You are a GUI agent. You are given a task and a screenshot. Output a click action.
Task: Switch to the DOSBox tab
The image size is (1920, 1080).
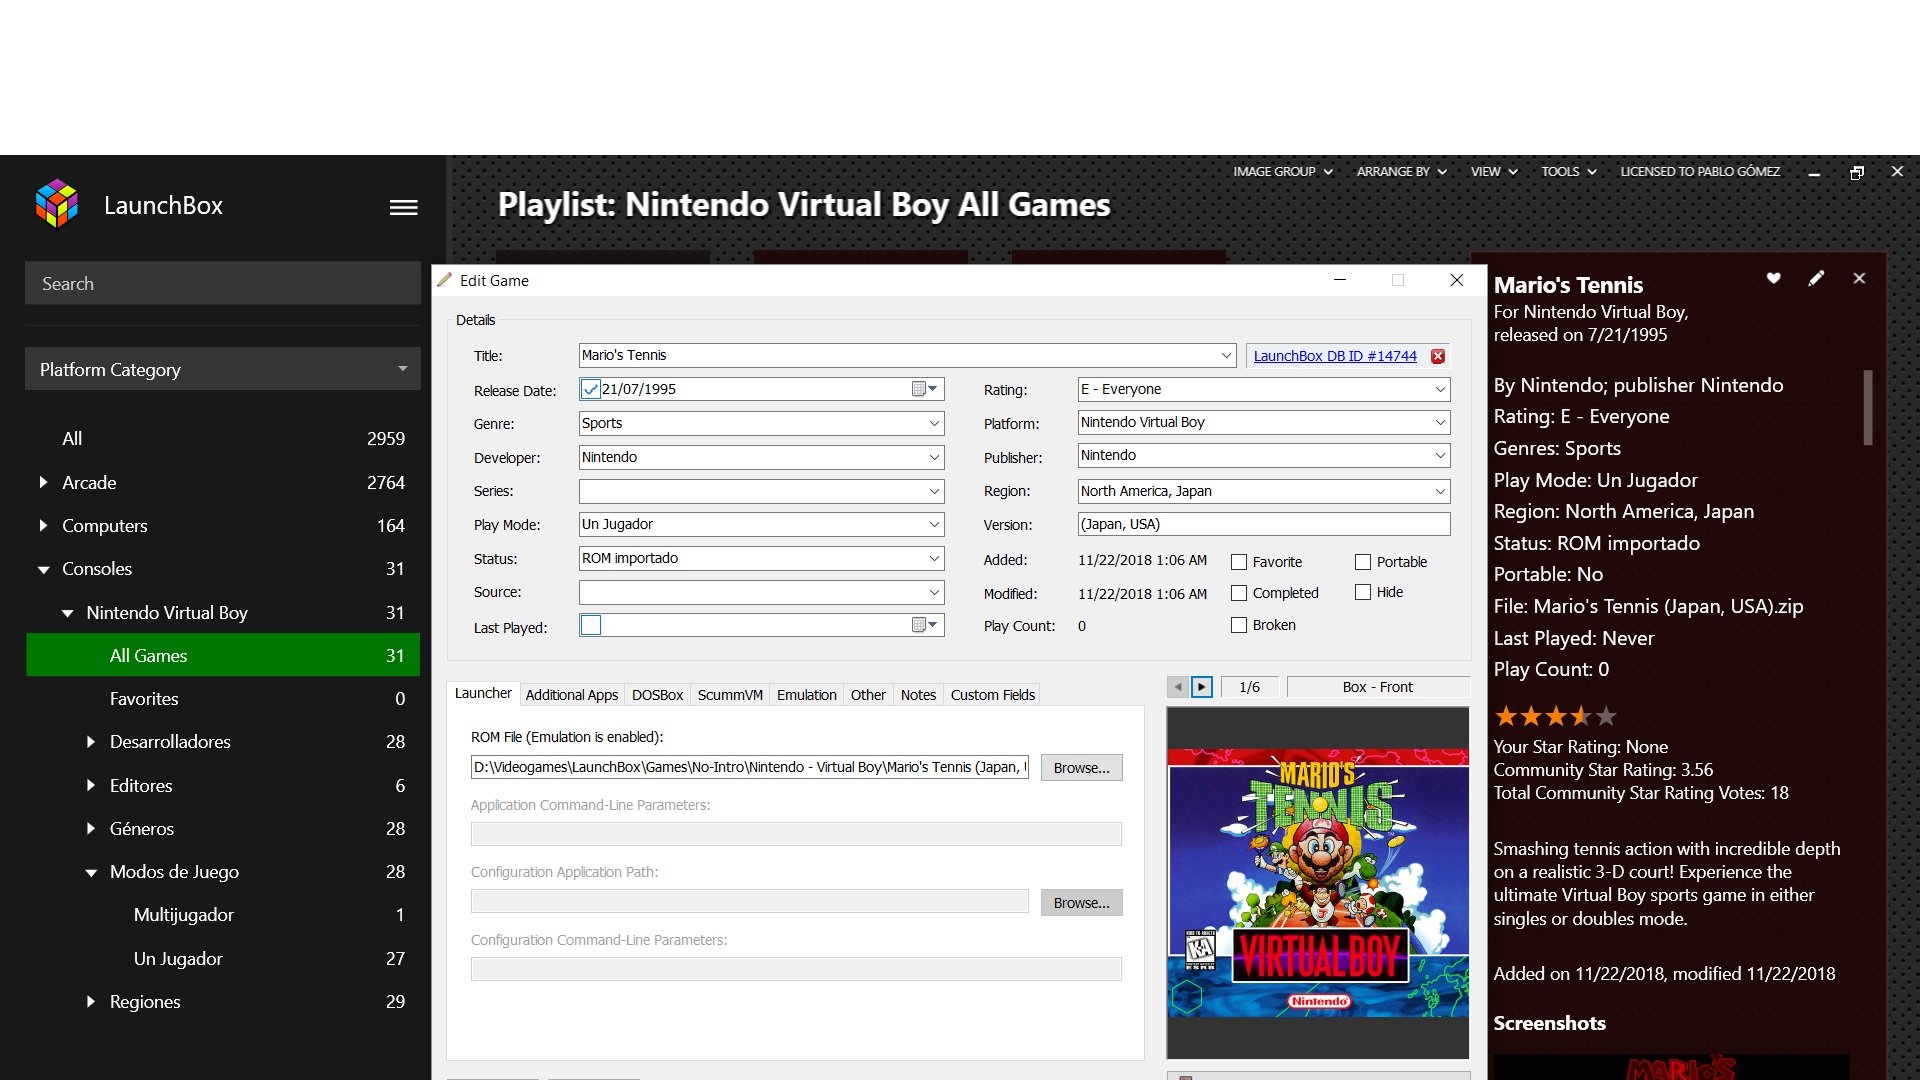click(657, 695)
